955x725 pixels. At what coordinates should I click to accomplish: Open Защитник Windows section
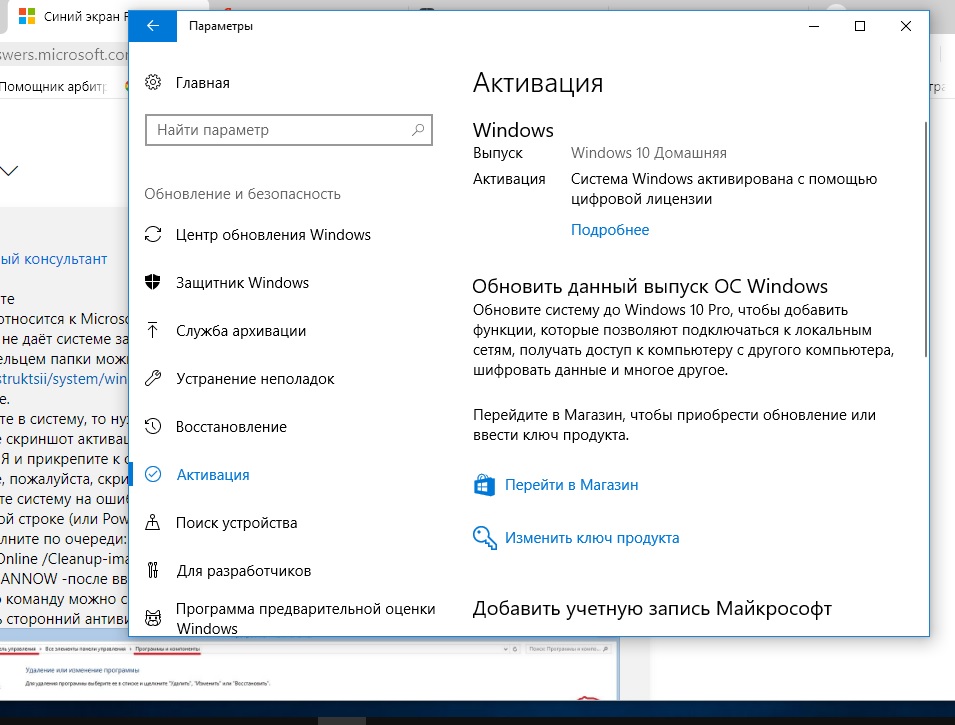pos(242,283)
